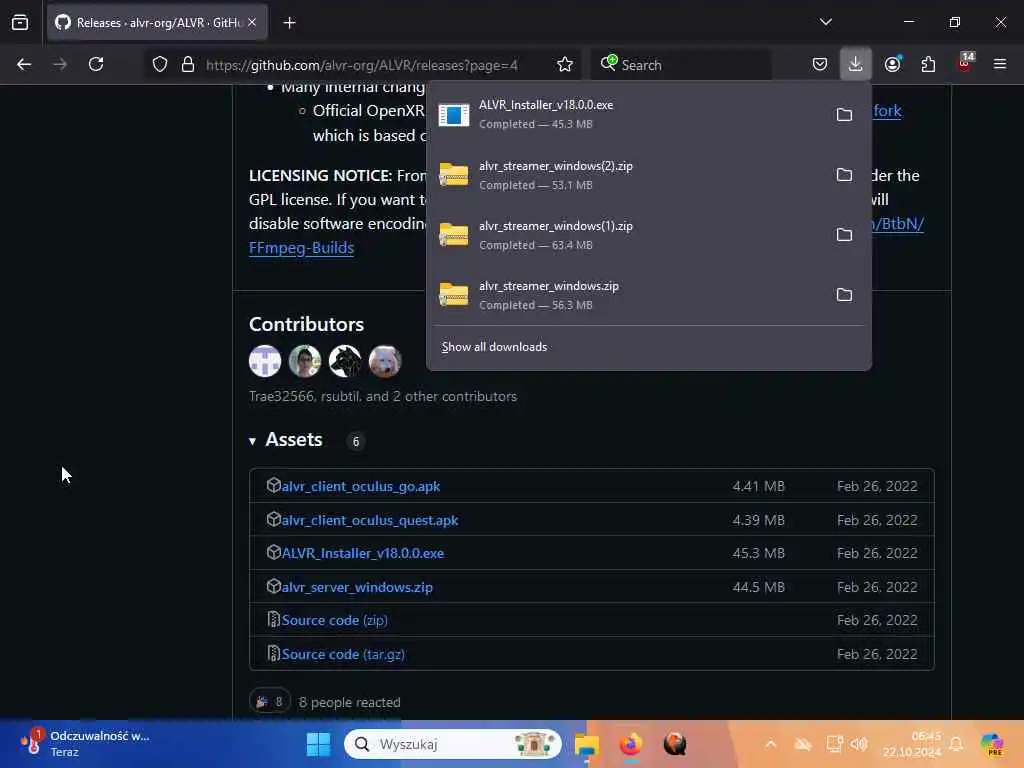Screen dimensions: 1024x768
Task: Bookmark this page with the star
Action: pos(565,65)
